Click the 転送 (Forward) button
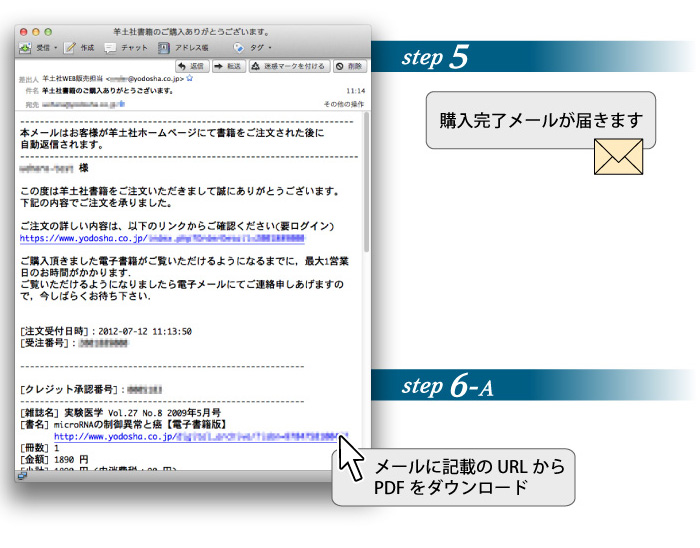This screenshot has width=700, height=548. coord(229,65)
